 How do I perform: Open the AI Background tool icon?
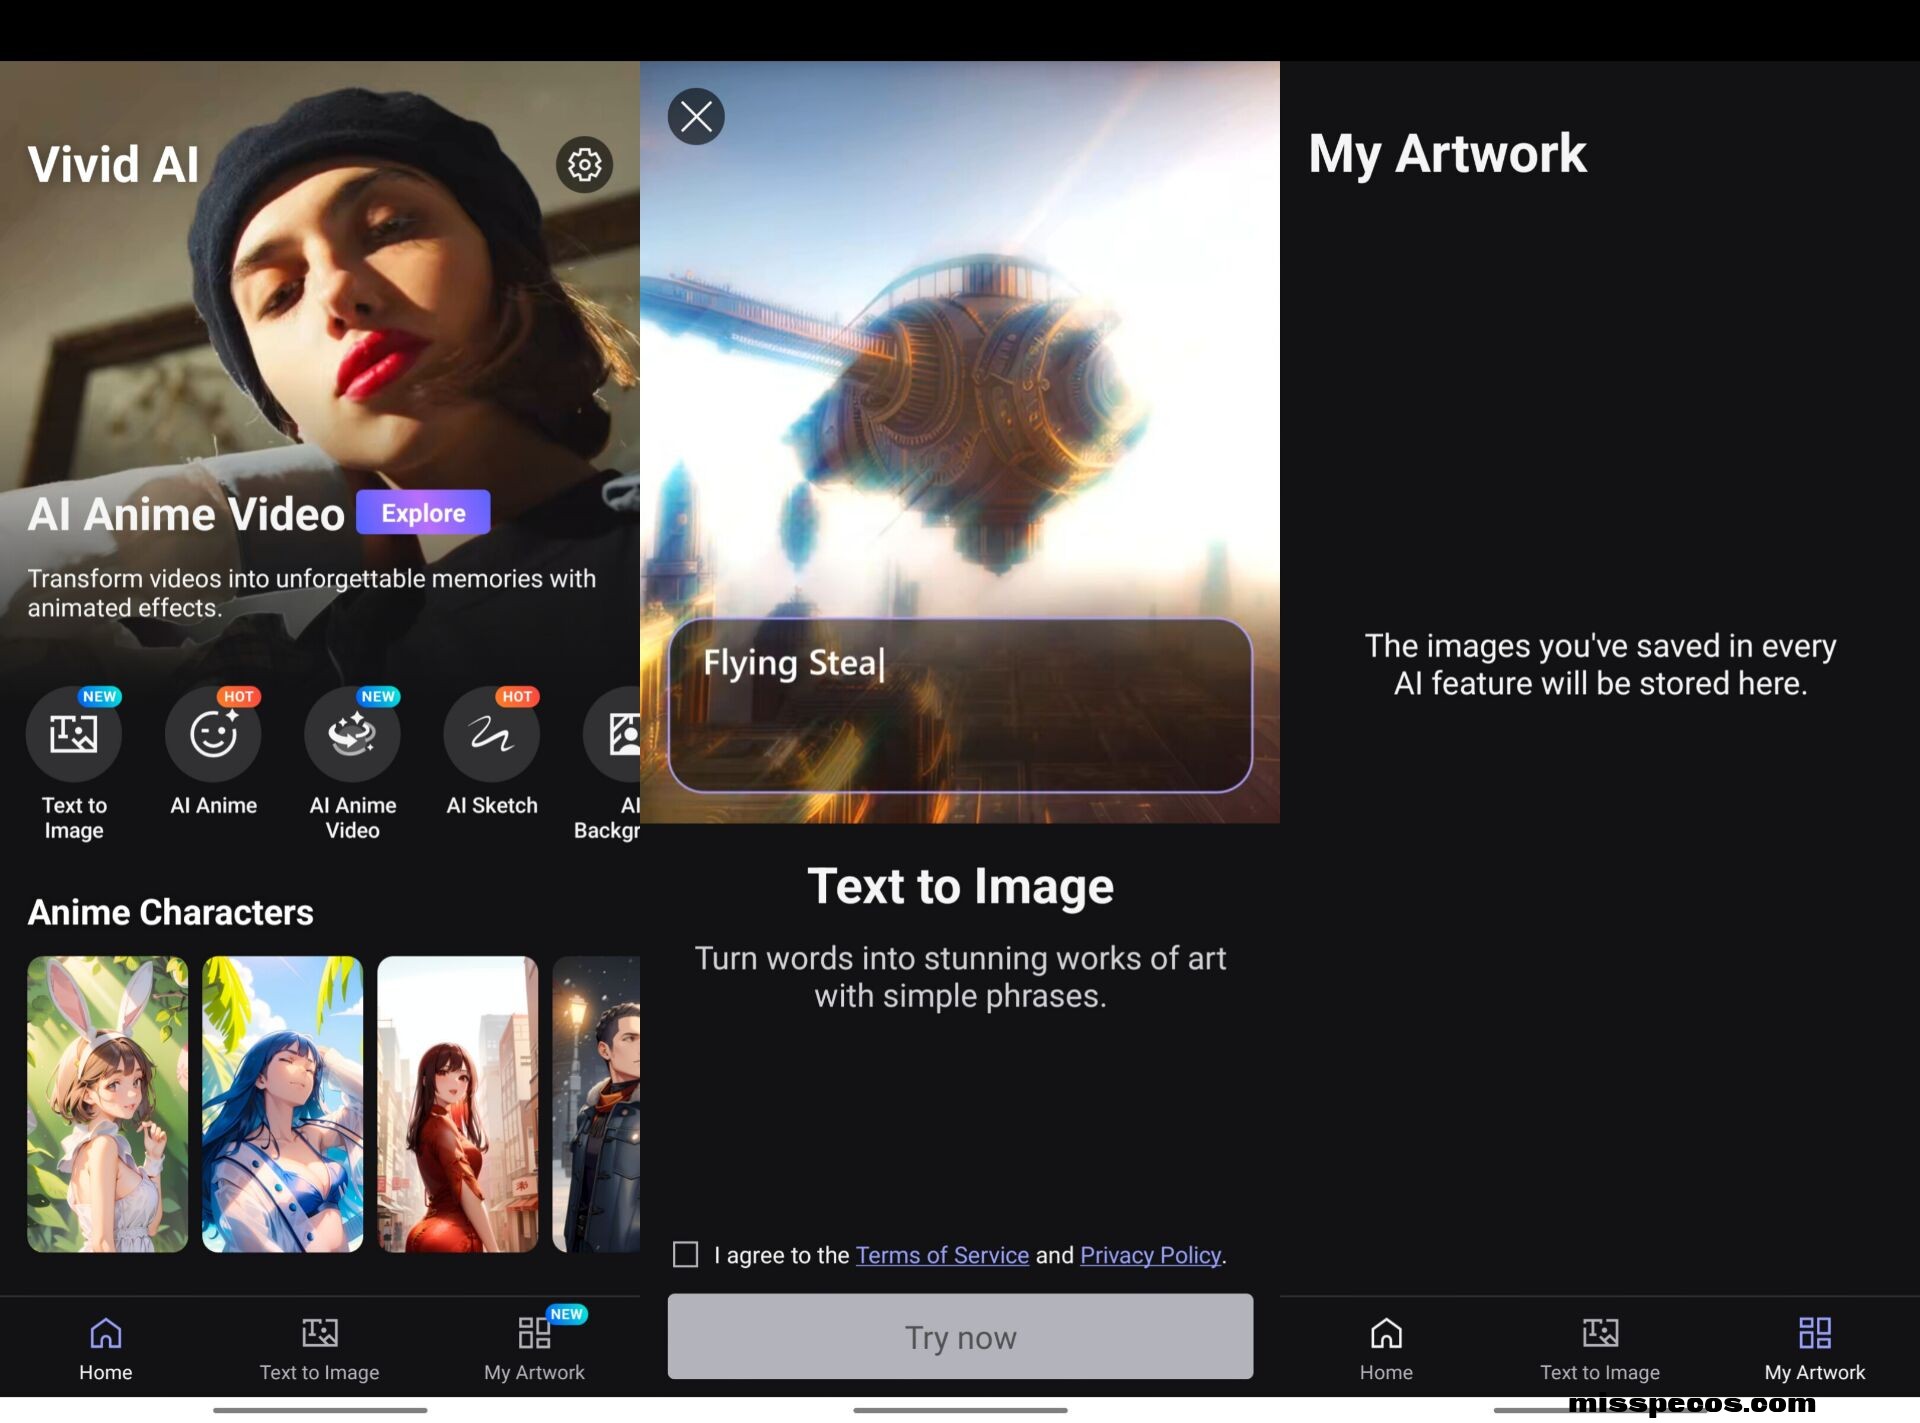614,735
